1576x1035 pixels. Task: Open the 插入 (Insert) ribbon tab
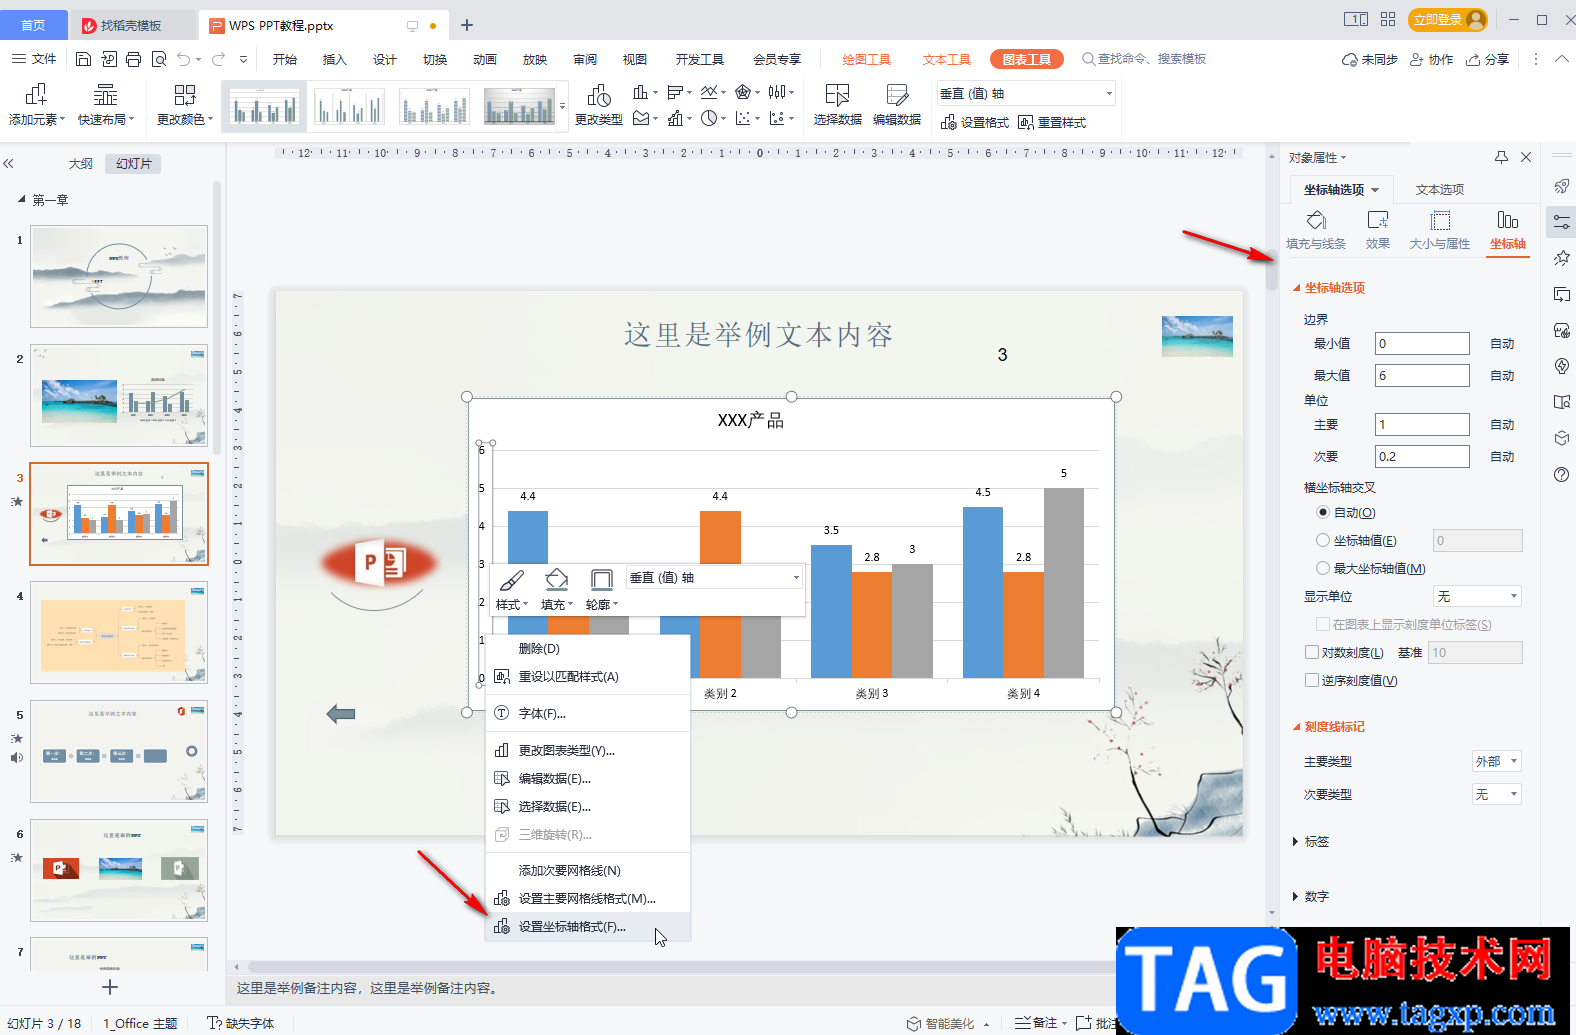tap(334, 59)
